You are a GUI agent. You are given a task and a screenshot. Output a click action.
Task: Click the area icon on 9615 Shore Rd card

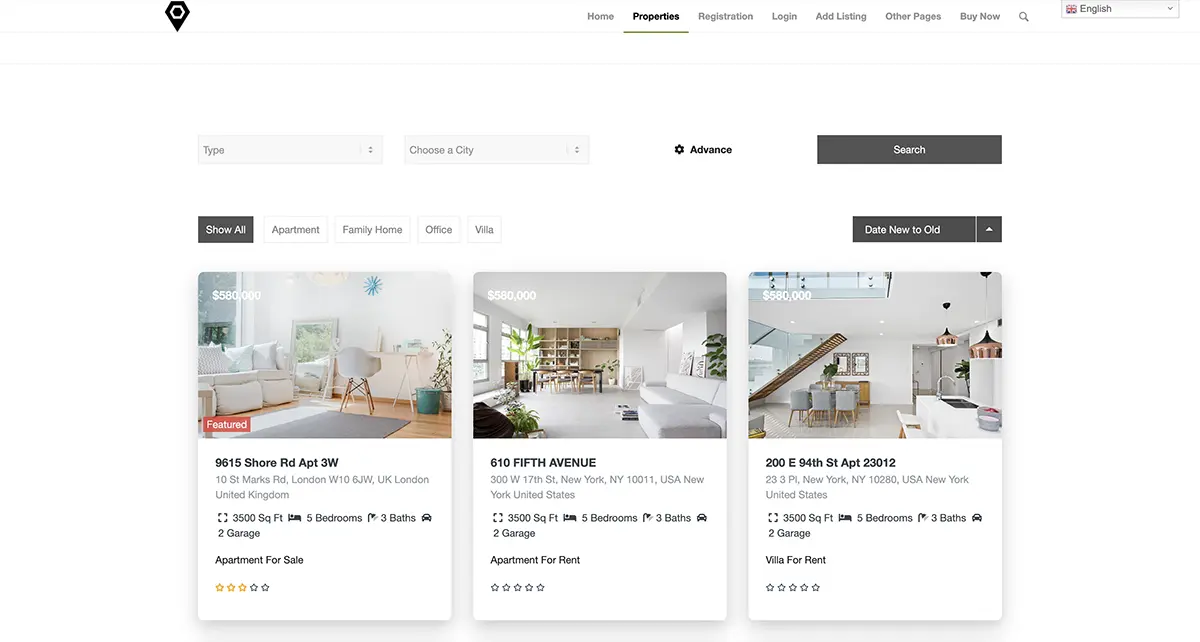point(222,518)
